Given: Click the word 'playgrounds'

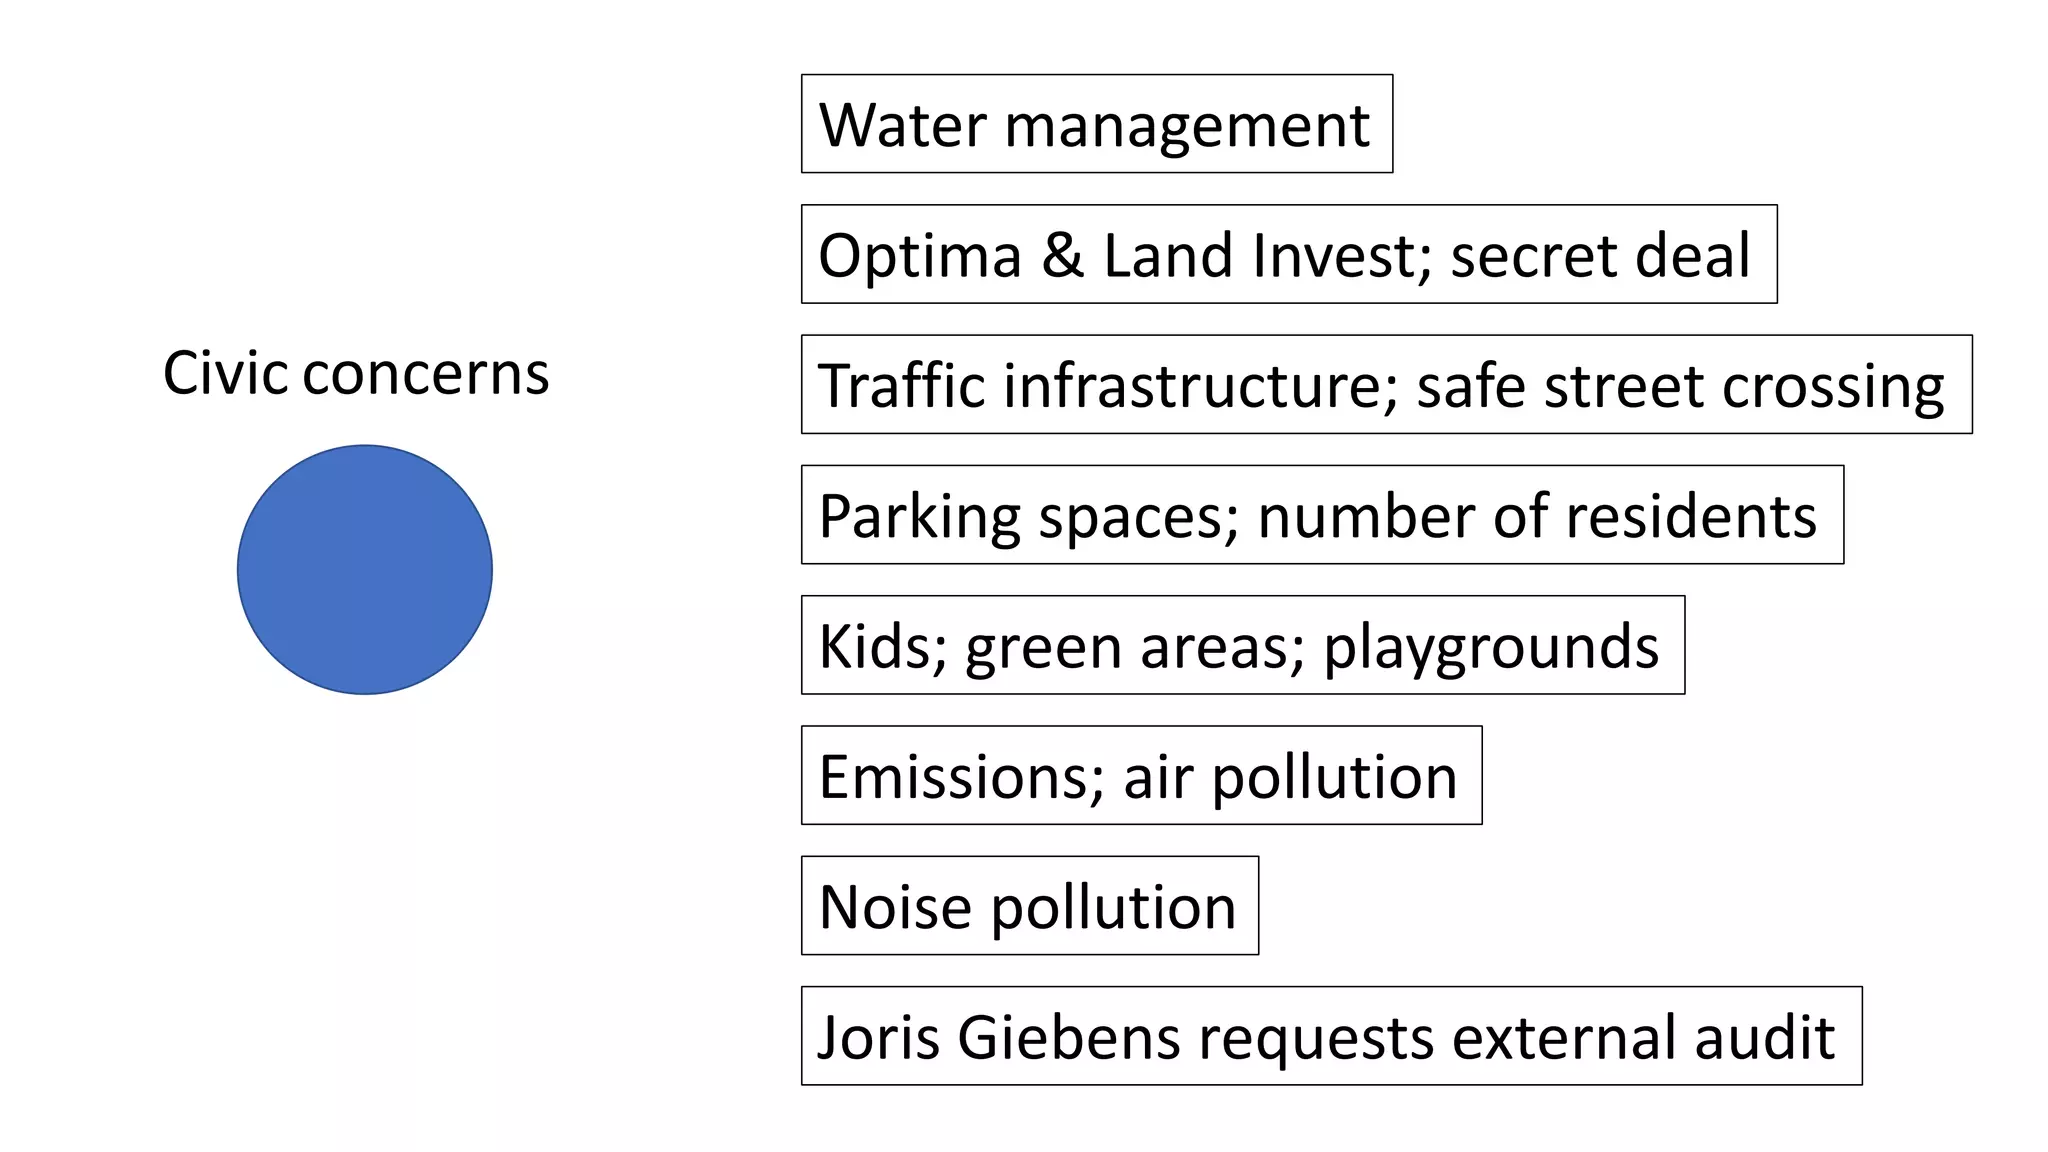Looking at the screenshot, I should [x=1491, y=648].
